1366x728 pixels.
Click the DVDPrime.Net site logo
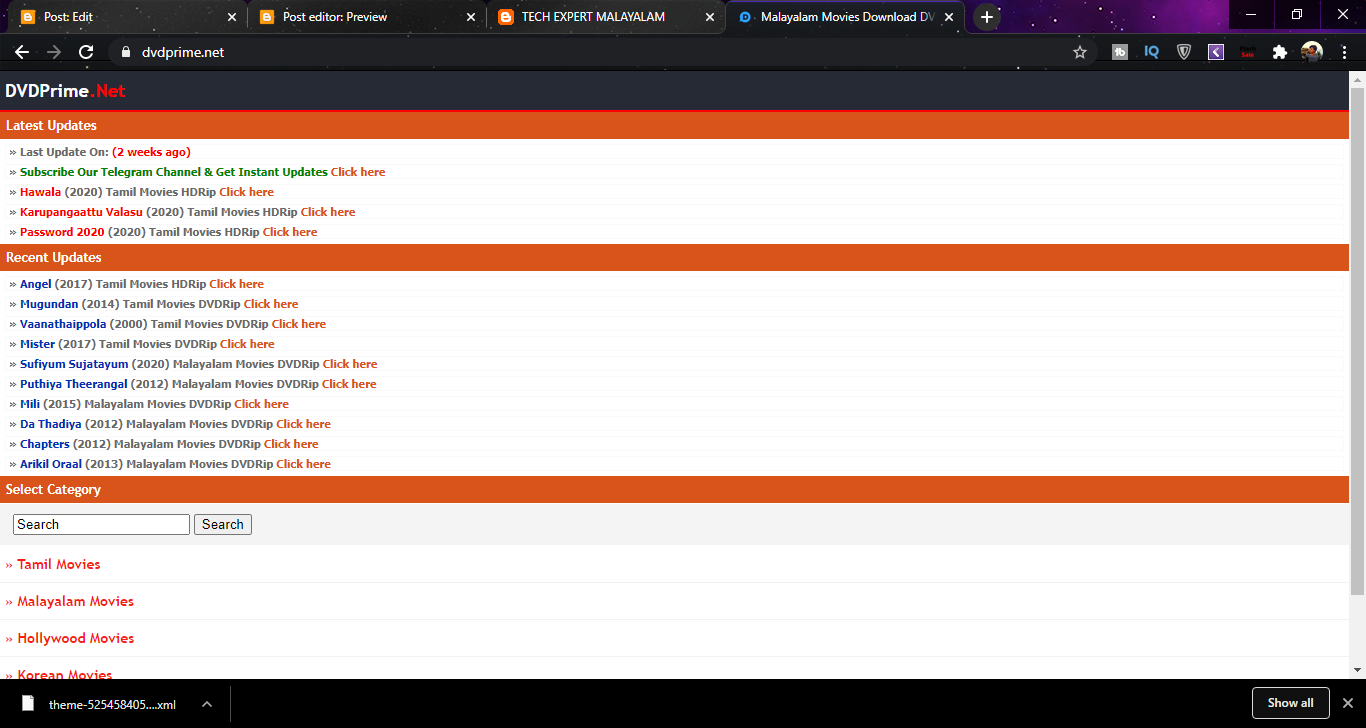click(x=65, y=91)
